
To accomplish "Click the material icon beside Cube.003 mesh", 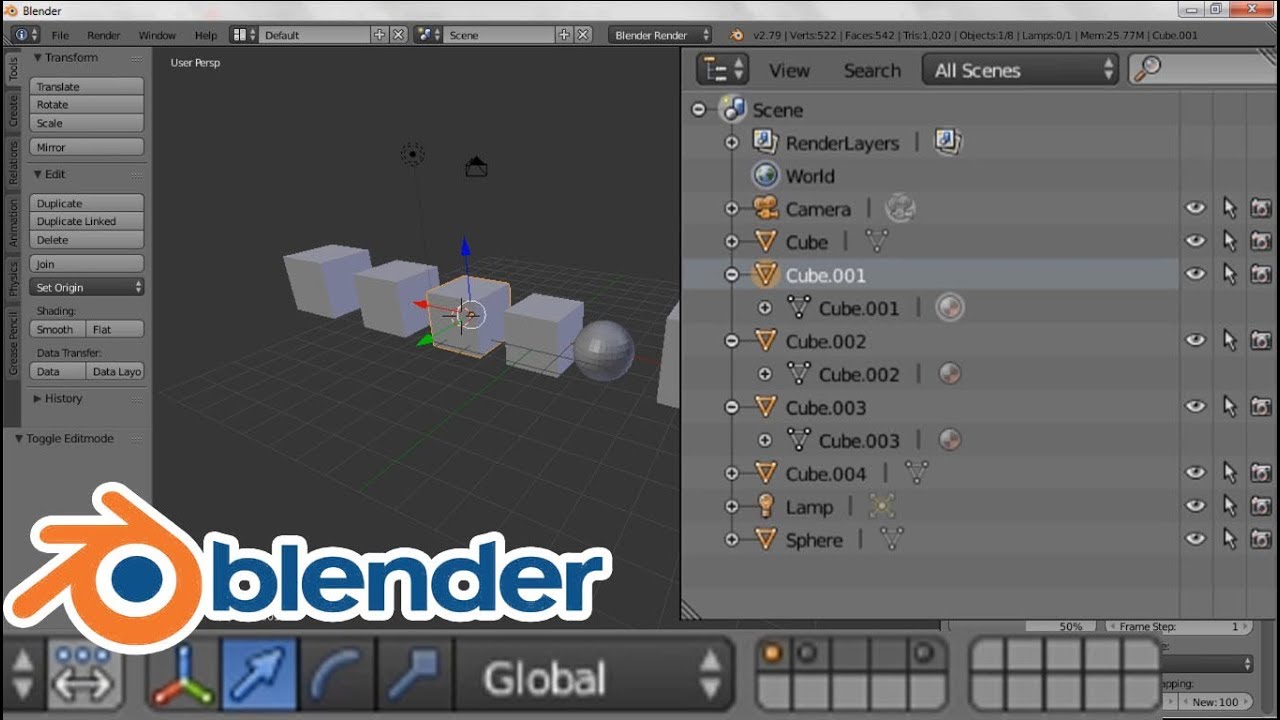I will pyautogui.click(x=951, y=440).
